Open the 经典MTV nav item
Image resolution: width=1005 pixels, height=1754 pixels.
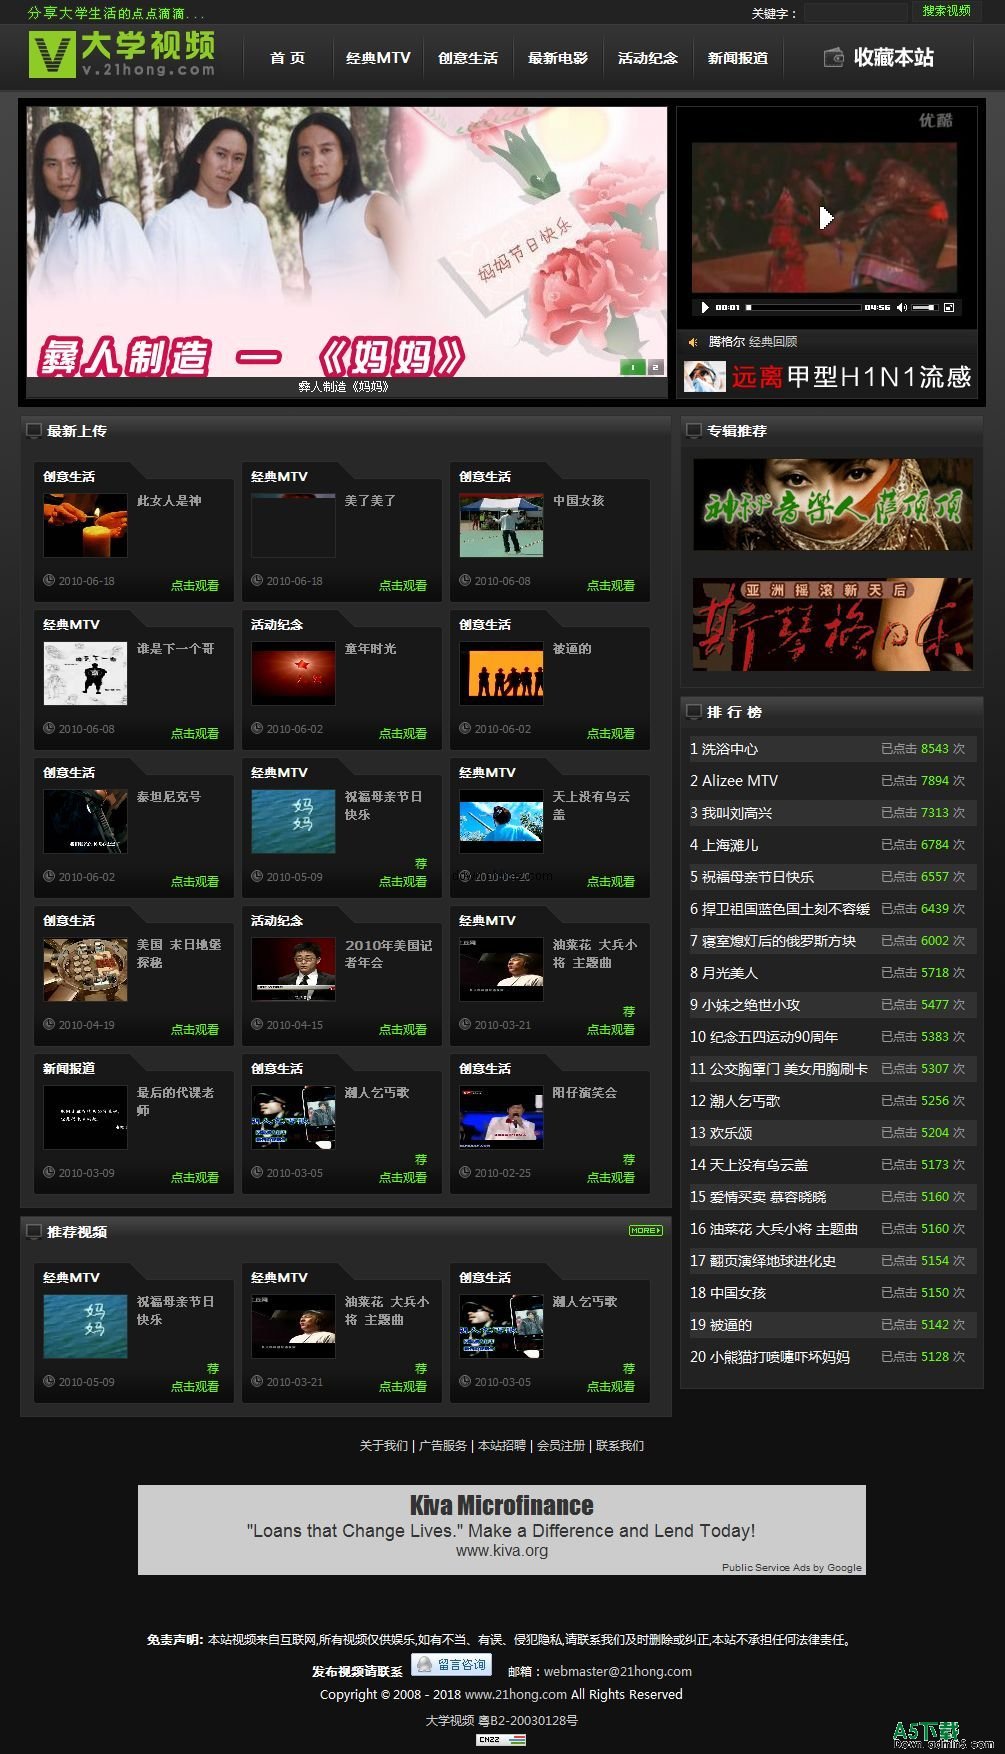[378, 58]
